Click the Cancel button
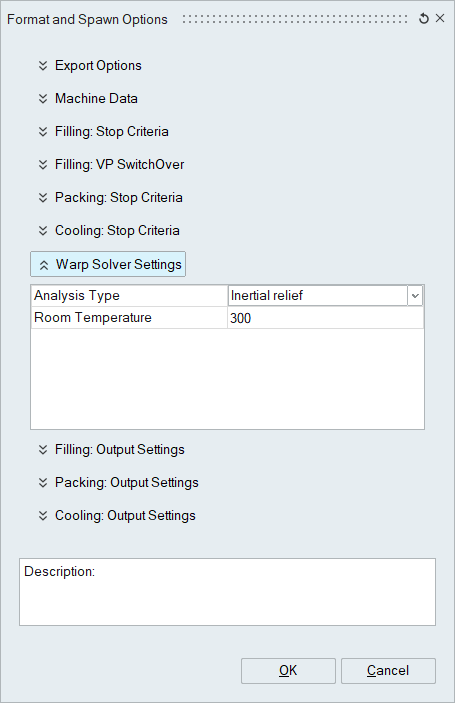The height and width of the screenshot is (703, 455). pyautogui.click(x=388, y=671)
